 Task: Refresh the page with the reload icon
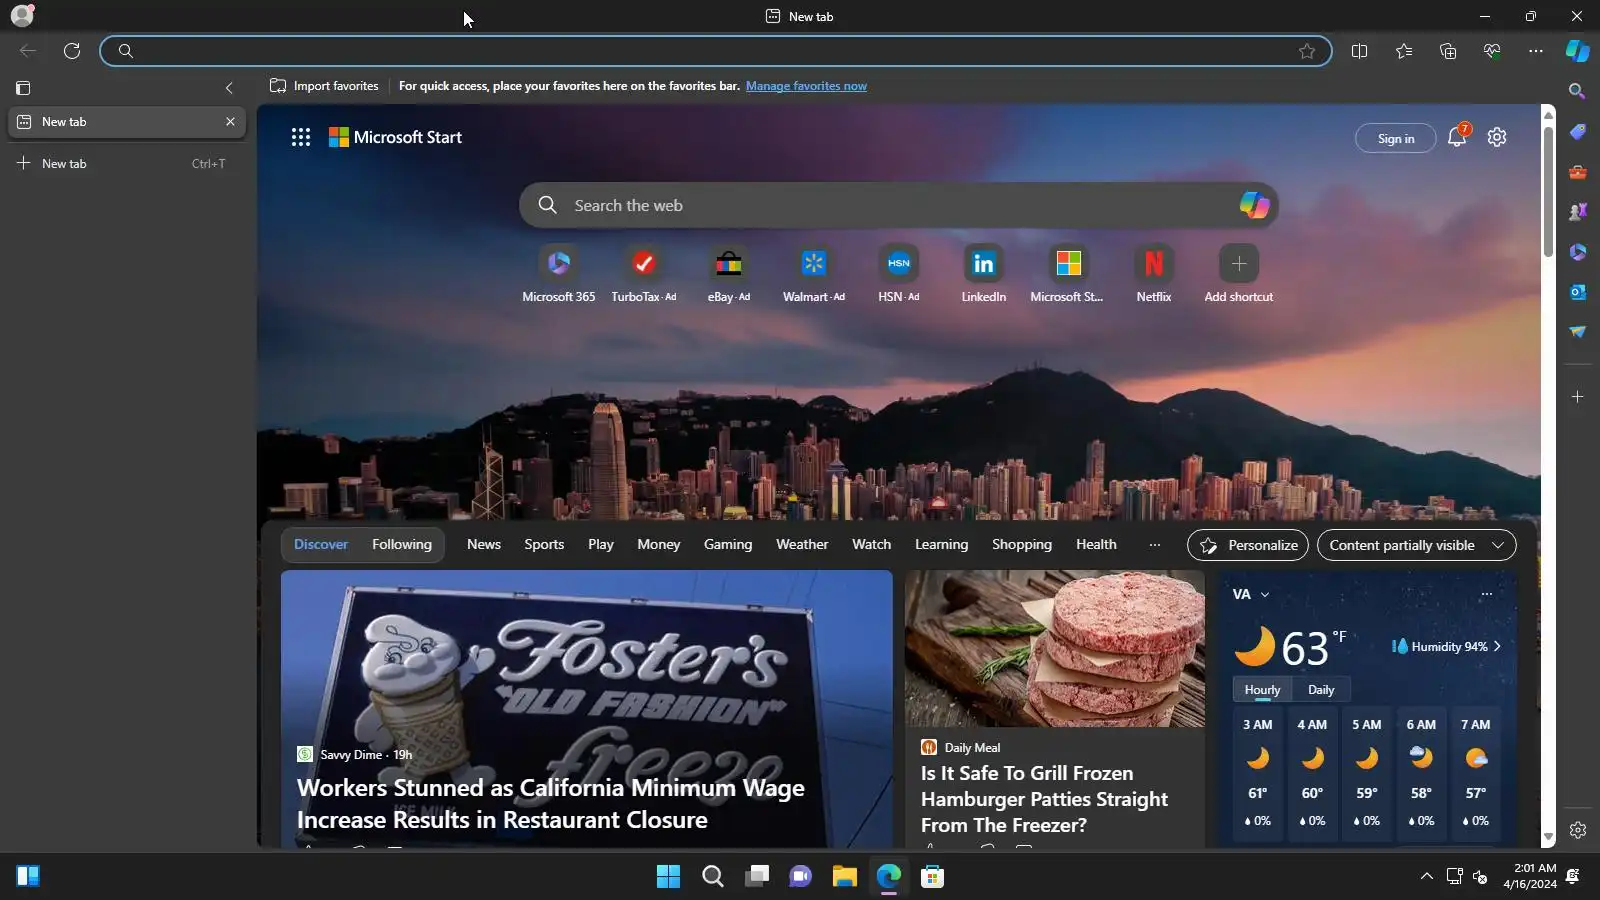pos(72,51)
